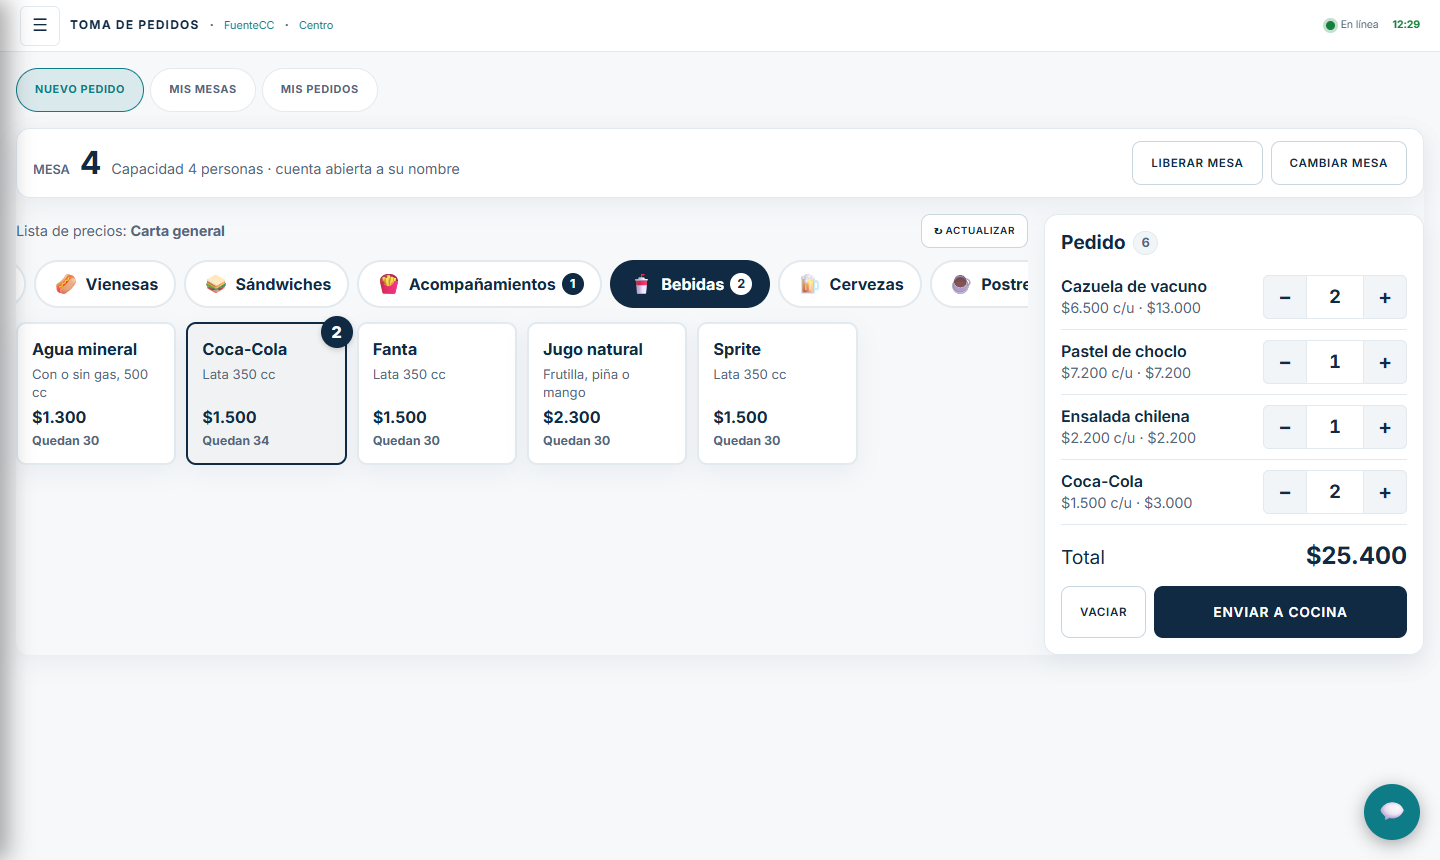This screenshot has height=860, width=1440.
Task: Open the chat support bubble
Action: pos(1392,812)
